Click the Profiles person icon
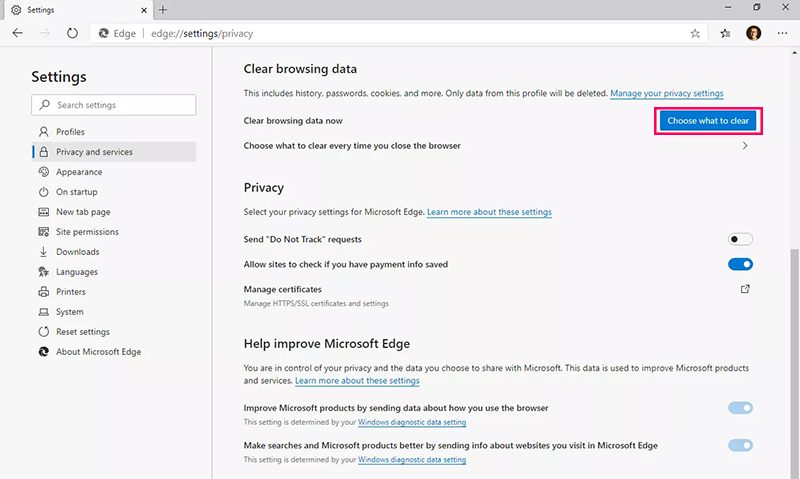 (x=44, y=132)
